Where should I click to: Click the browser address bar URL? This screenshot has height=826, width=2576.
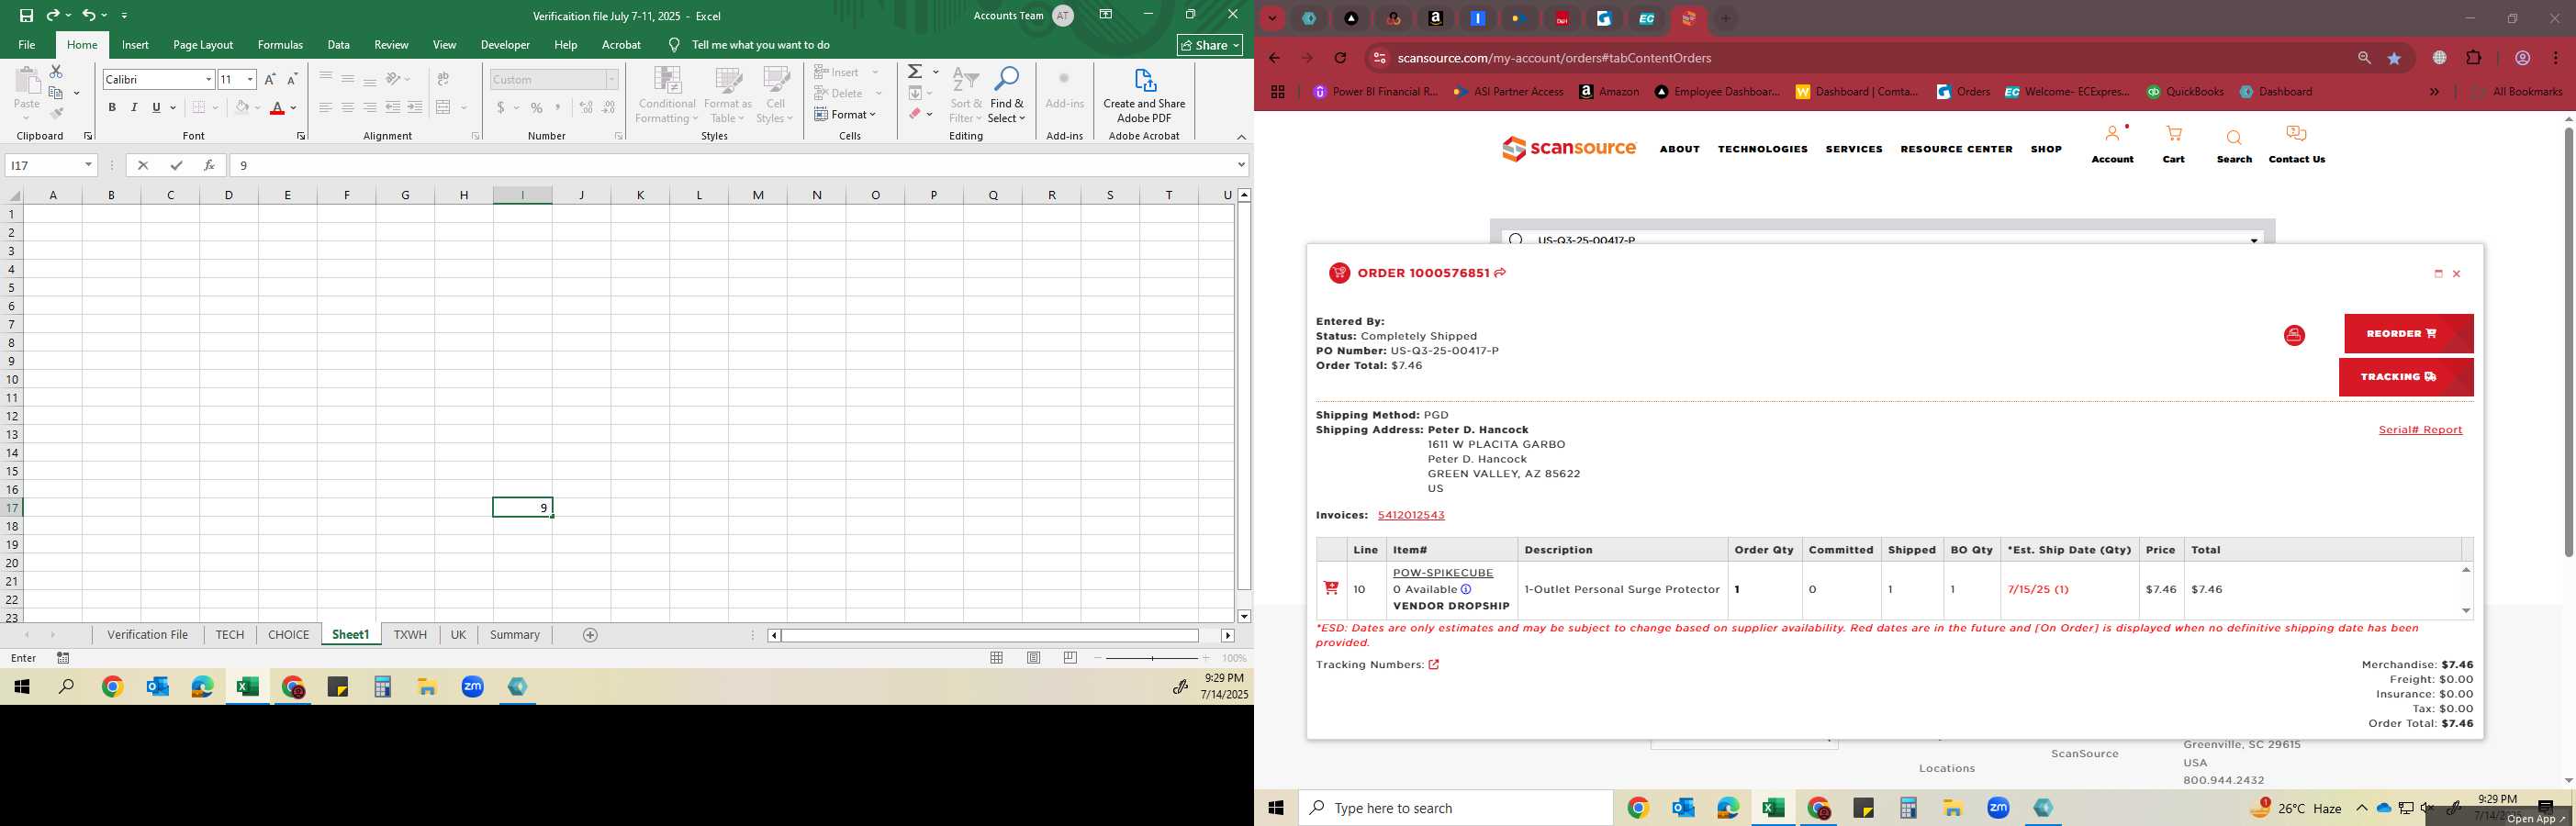click(1554, 58)
